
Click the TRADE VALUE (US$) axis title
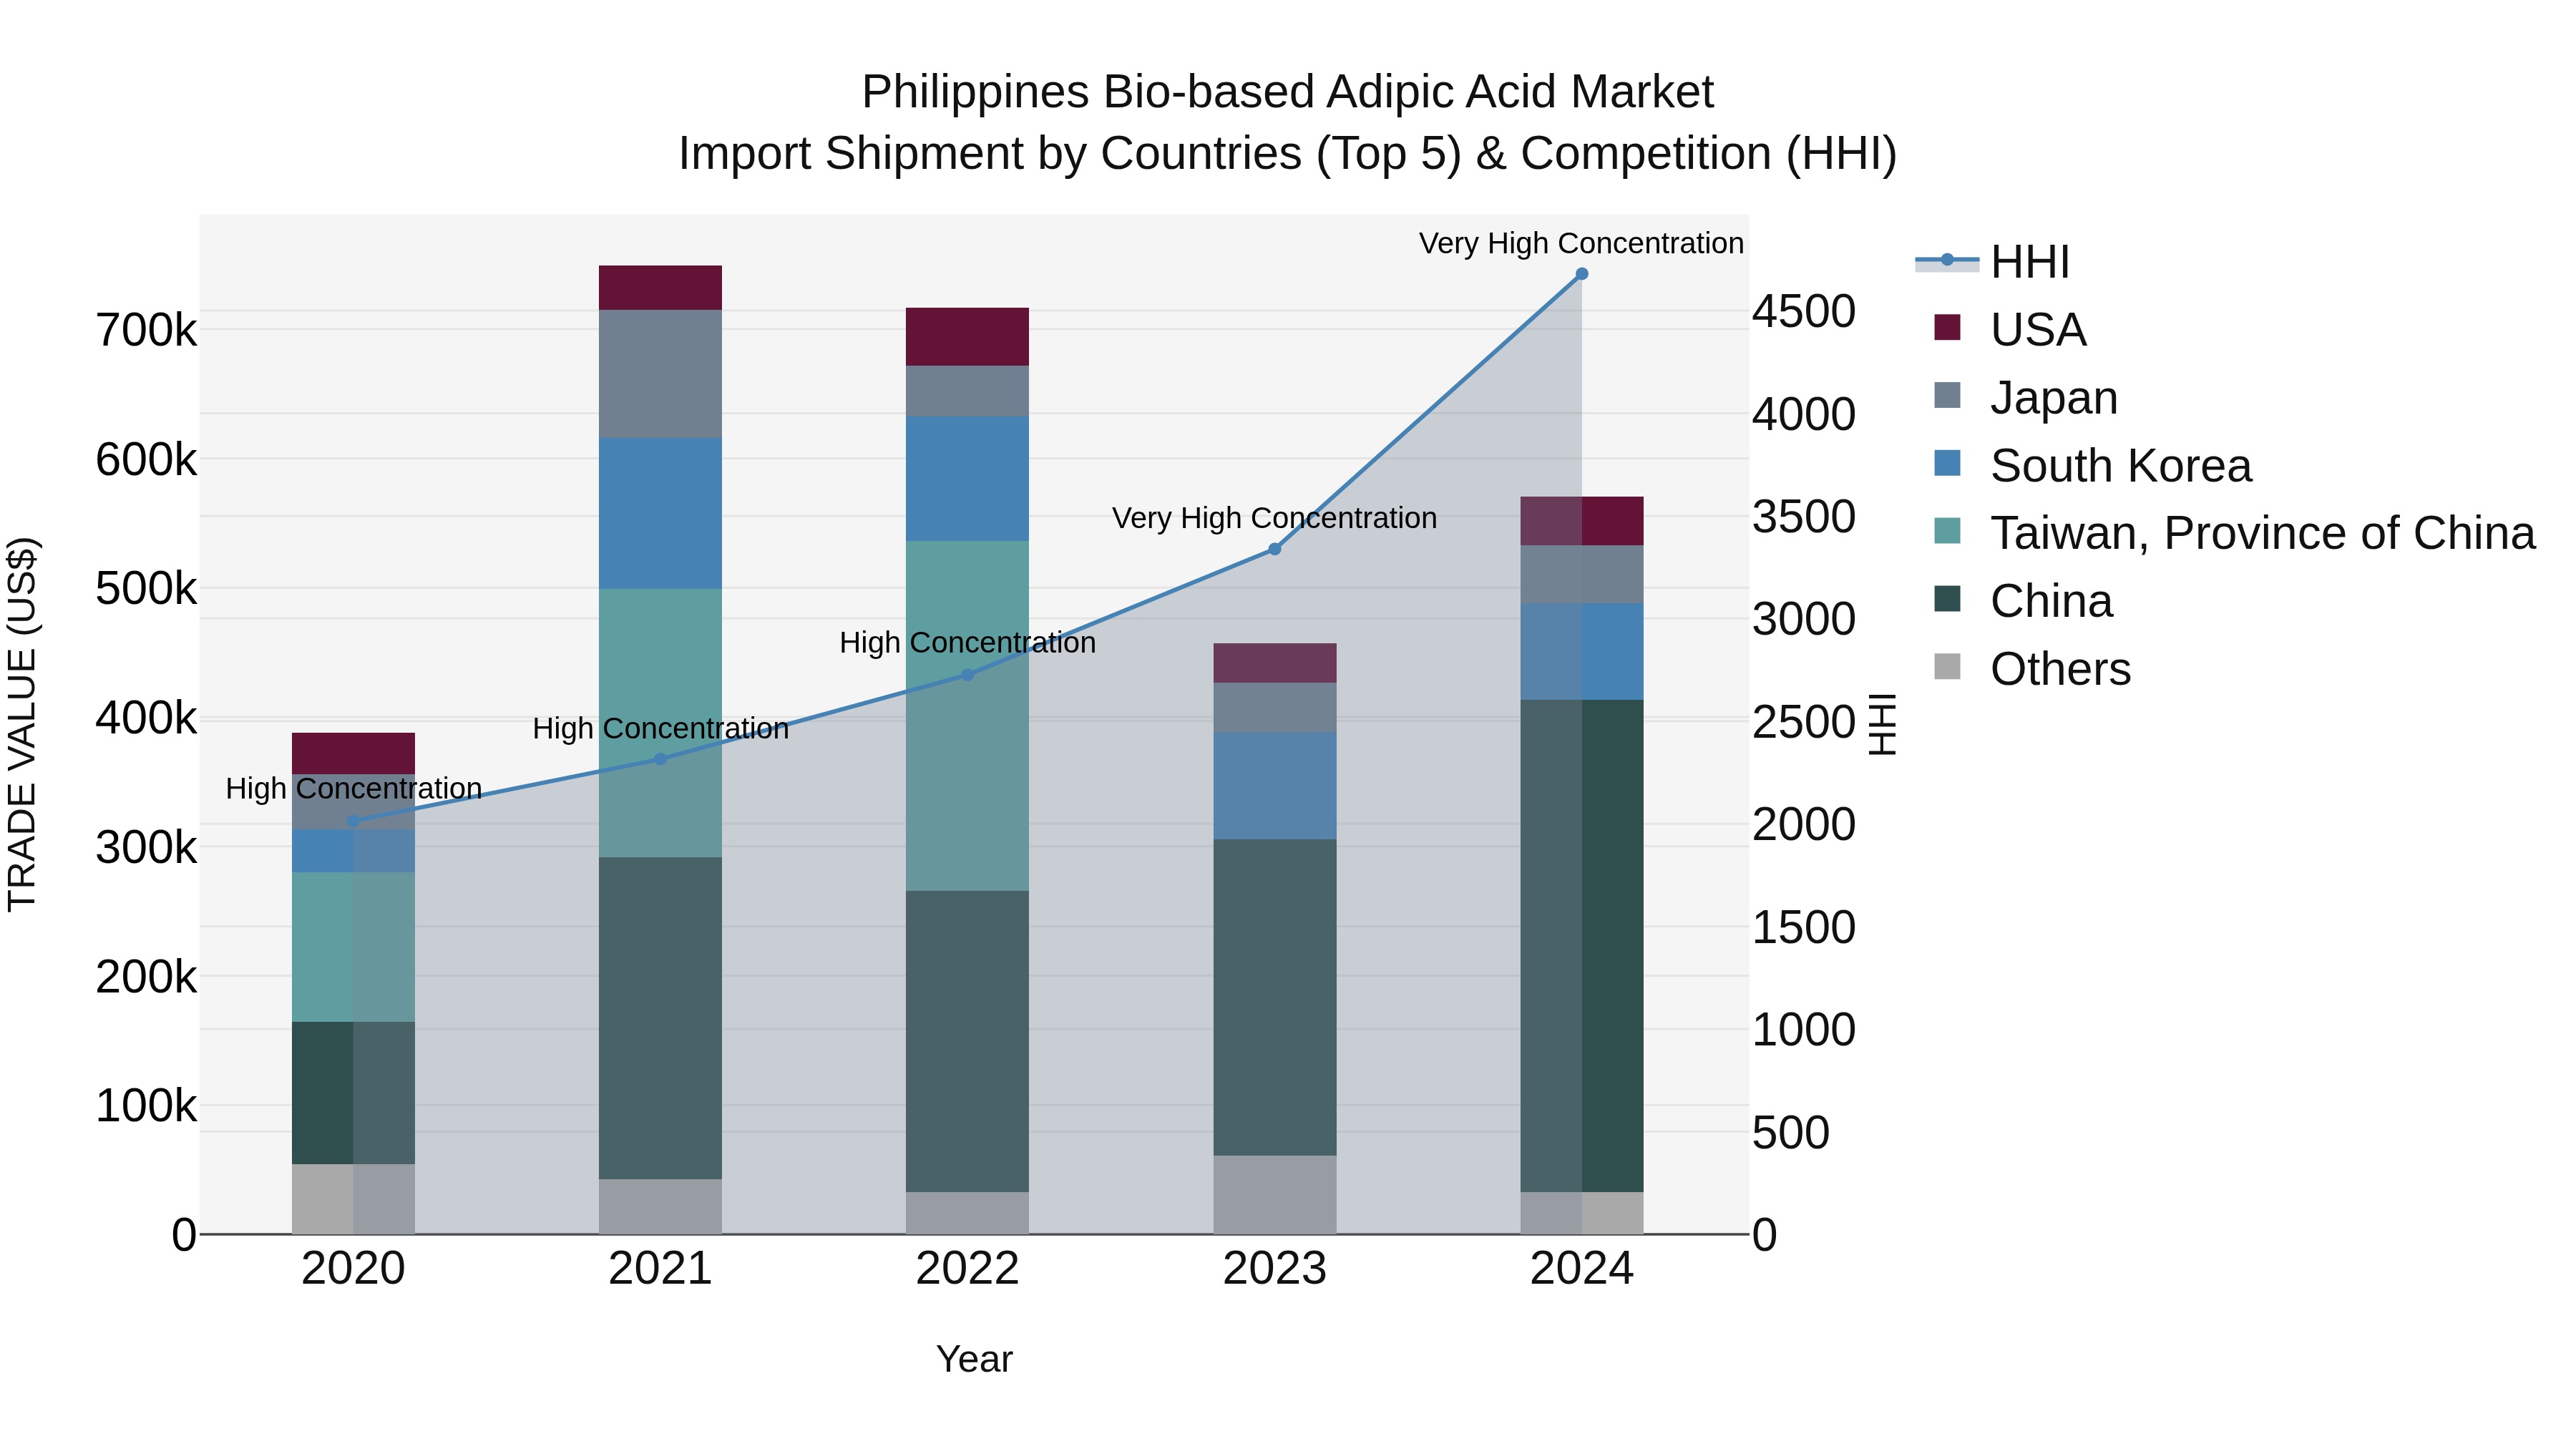(x=22, y=724)
